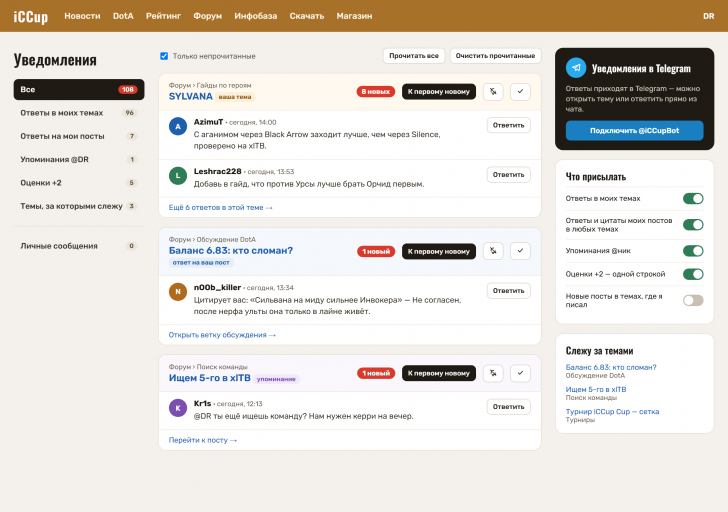Open Инфобаза menu item

(x=255, y=16)
